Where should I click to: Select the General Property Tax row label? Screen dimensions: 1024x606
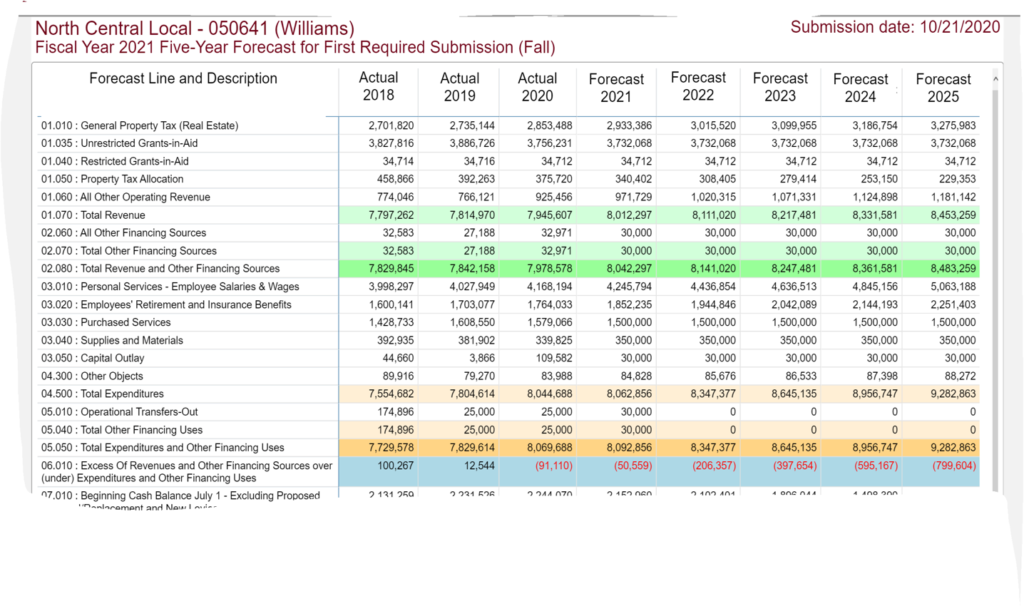point(140,126)
